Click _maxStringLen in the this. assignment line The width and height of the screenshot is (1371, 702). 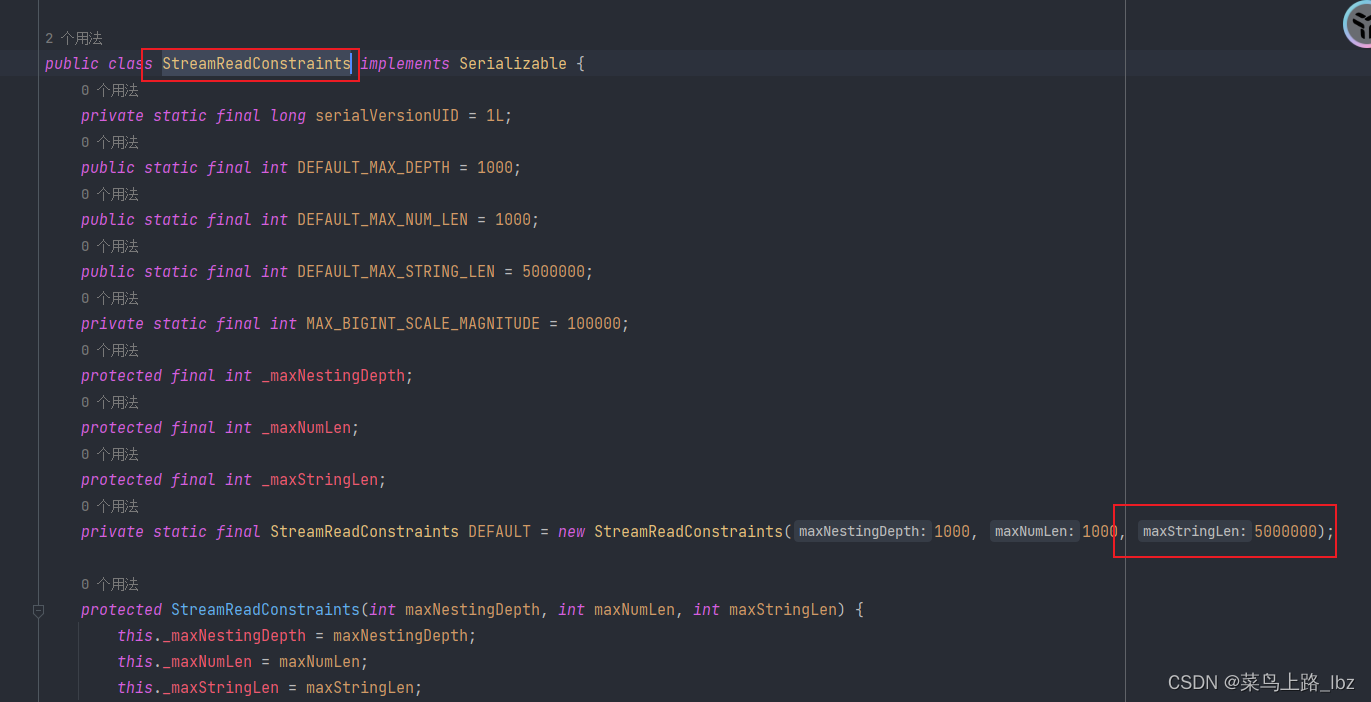pos(220,688)
